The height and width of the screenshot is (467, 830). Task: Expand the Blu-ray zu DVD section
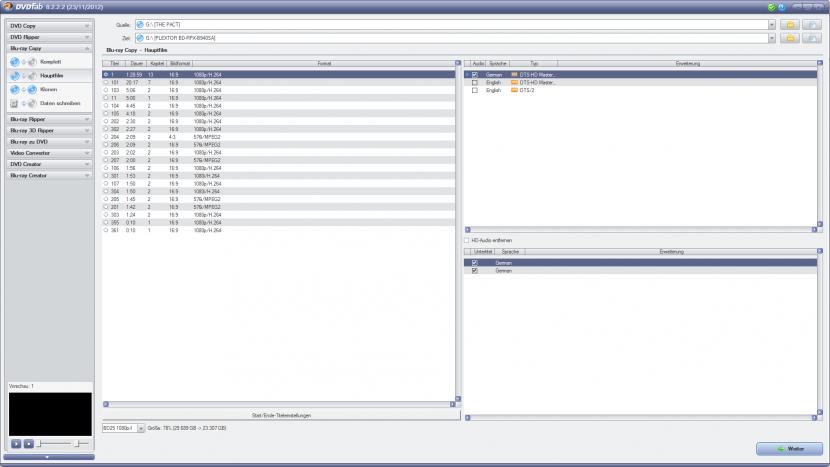(50, 142)
